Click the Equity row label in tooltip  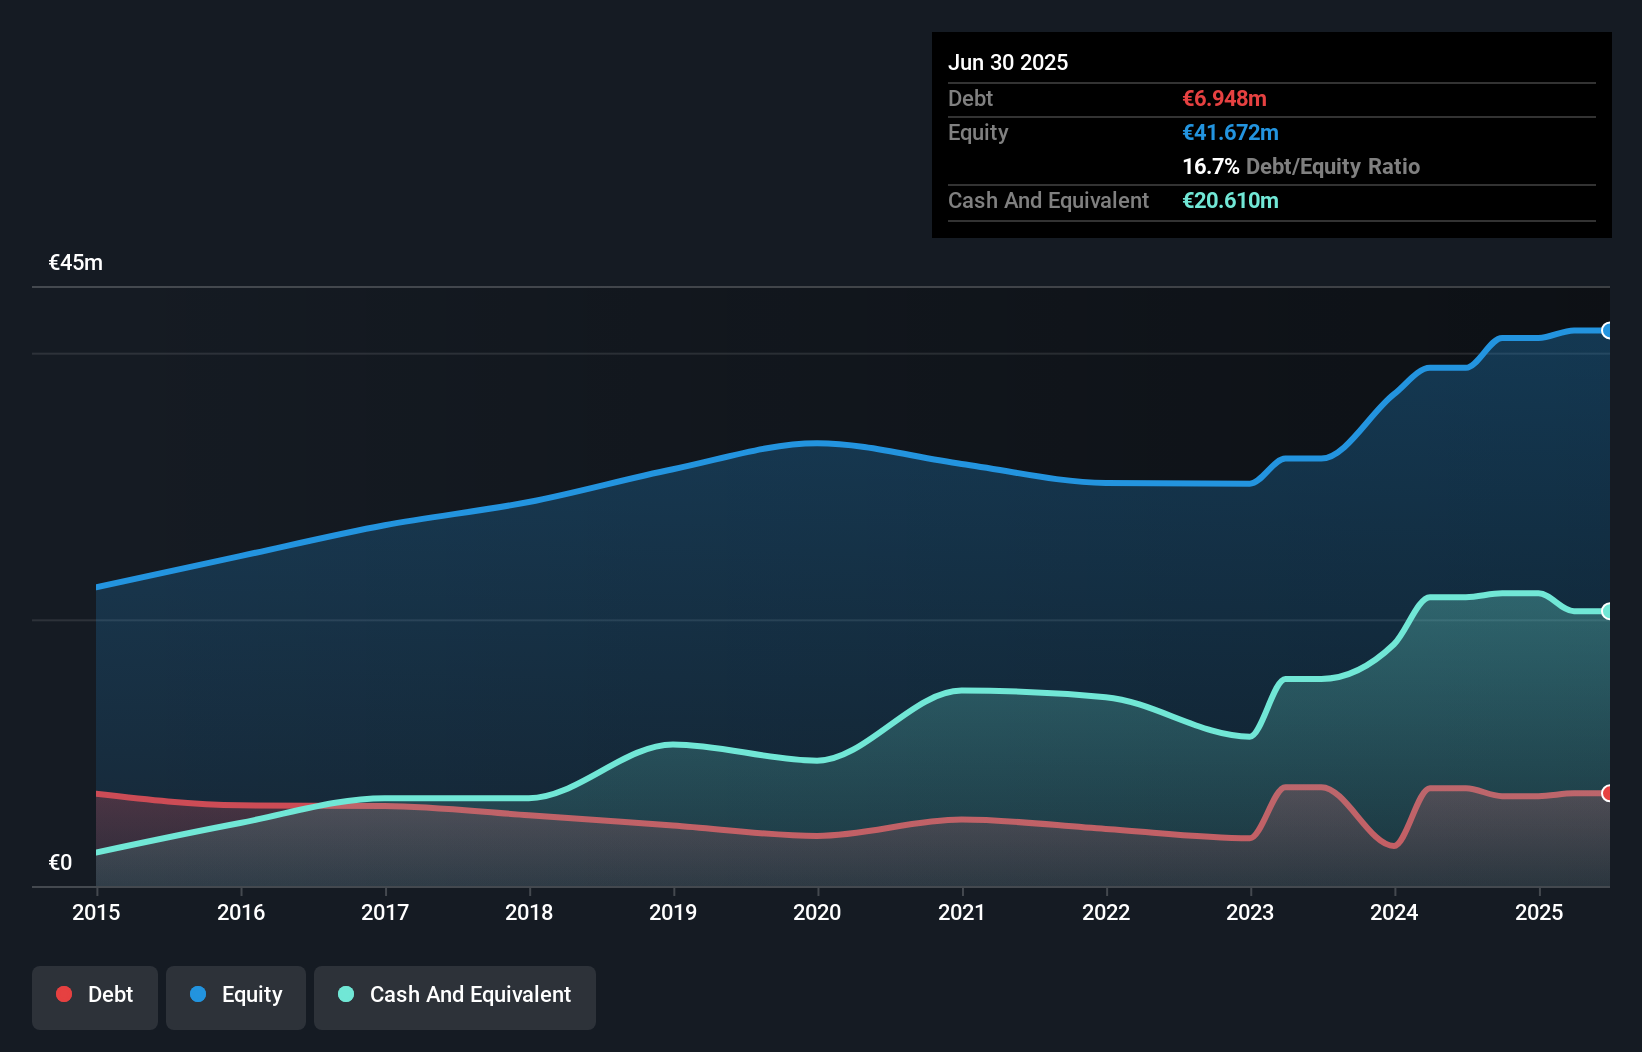(978, 132)
